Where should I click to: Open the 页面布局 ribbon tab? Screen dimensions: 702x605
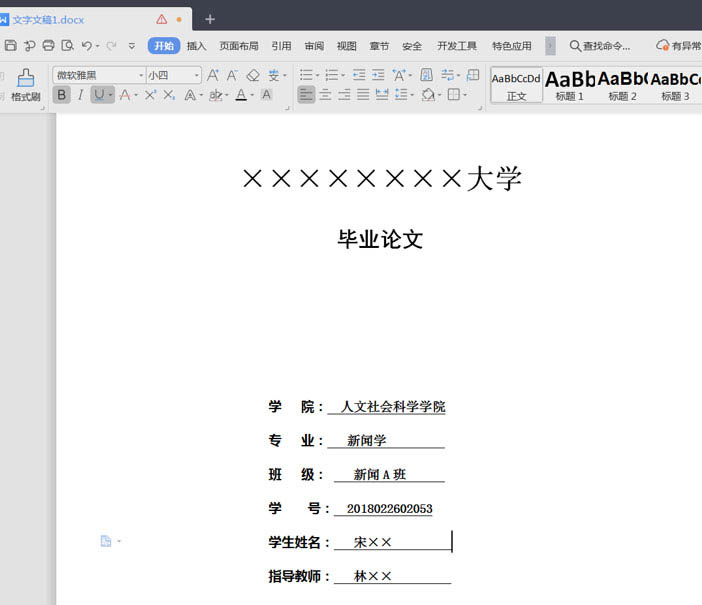pyautogui.click(x=239, y=46)
